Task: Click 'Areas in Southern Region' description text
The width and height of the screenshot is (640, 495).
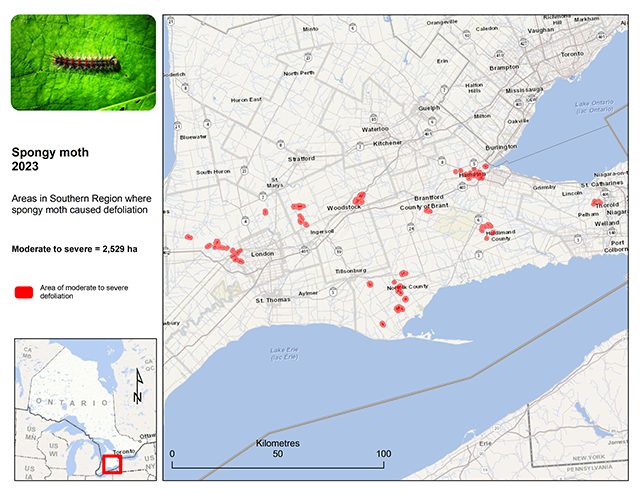Action: coord(81,204)
